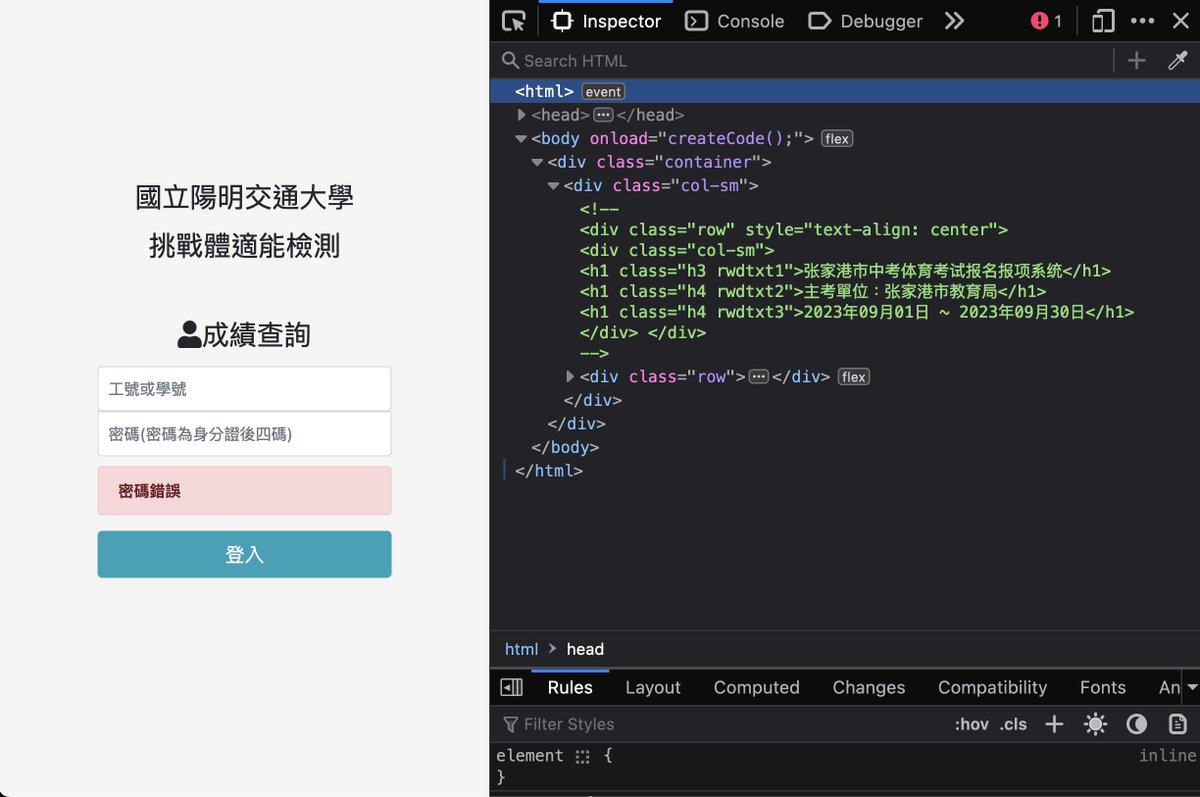
Task: Toggle the .cls classes panel
Action: pyautogui.click(x=1013, y=724)
